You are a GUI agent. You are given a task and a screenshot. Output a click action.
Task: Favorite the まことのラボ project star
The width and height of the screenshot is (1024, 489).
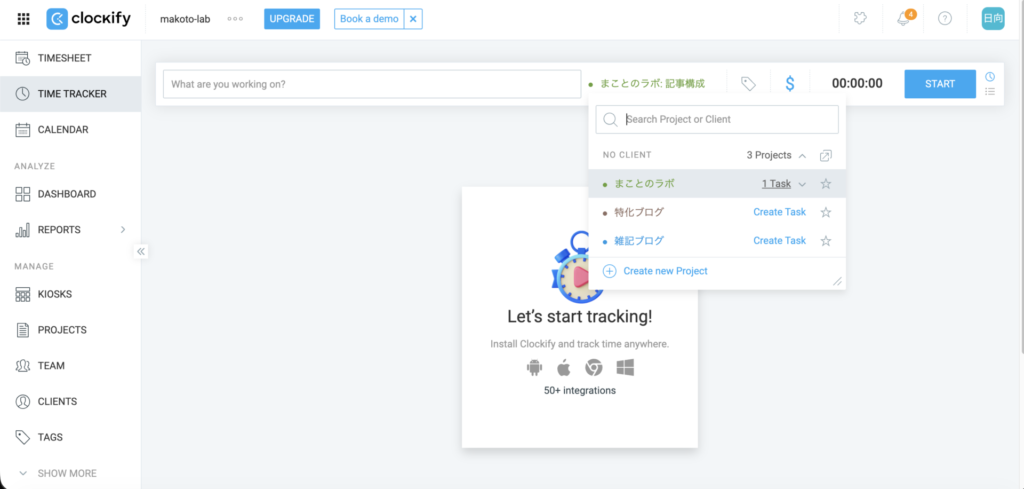pos(826,184)
